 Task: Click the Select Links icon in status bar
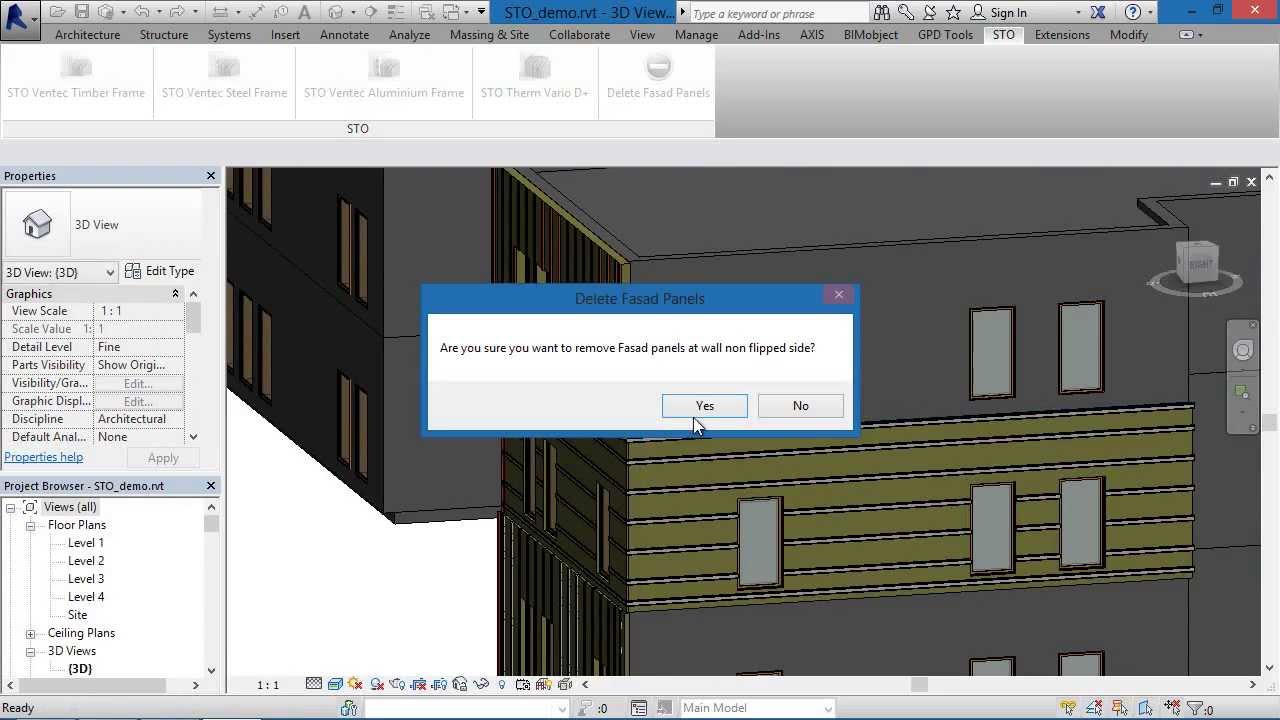tap(1070, 708)
